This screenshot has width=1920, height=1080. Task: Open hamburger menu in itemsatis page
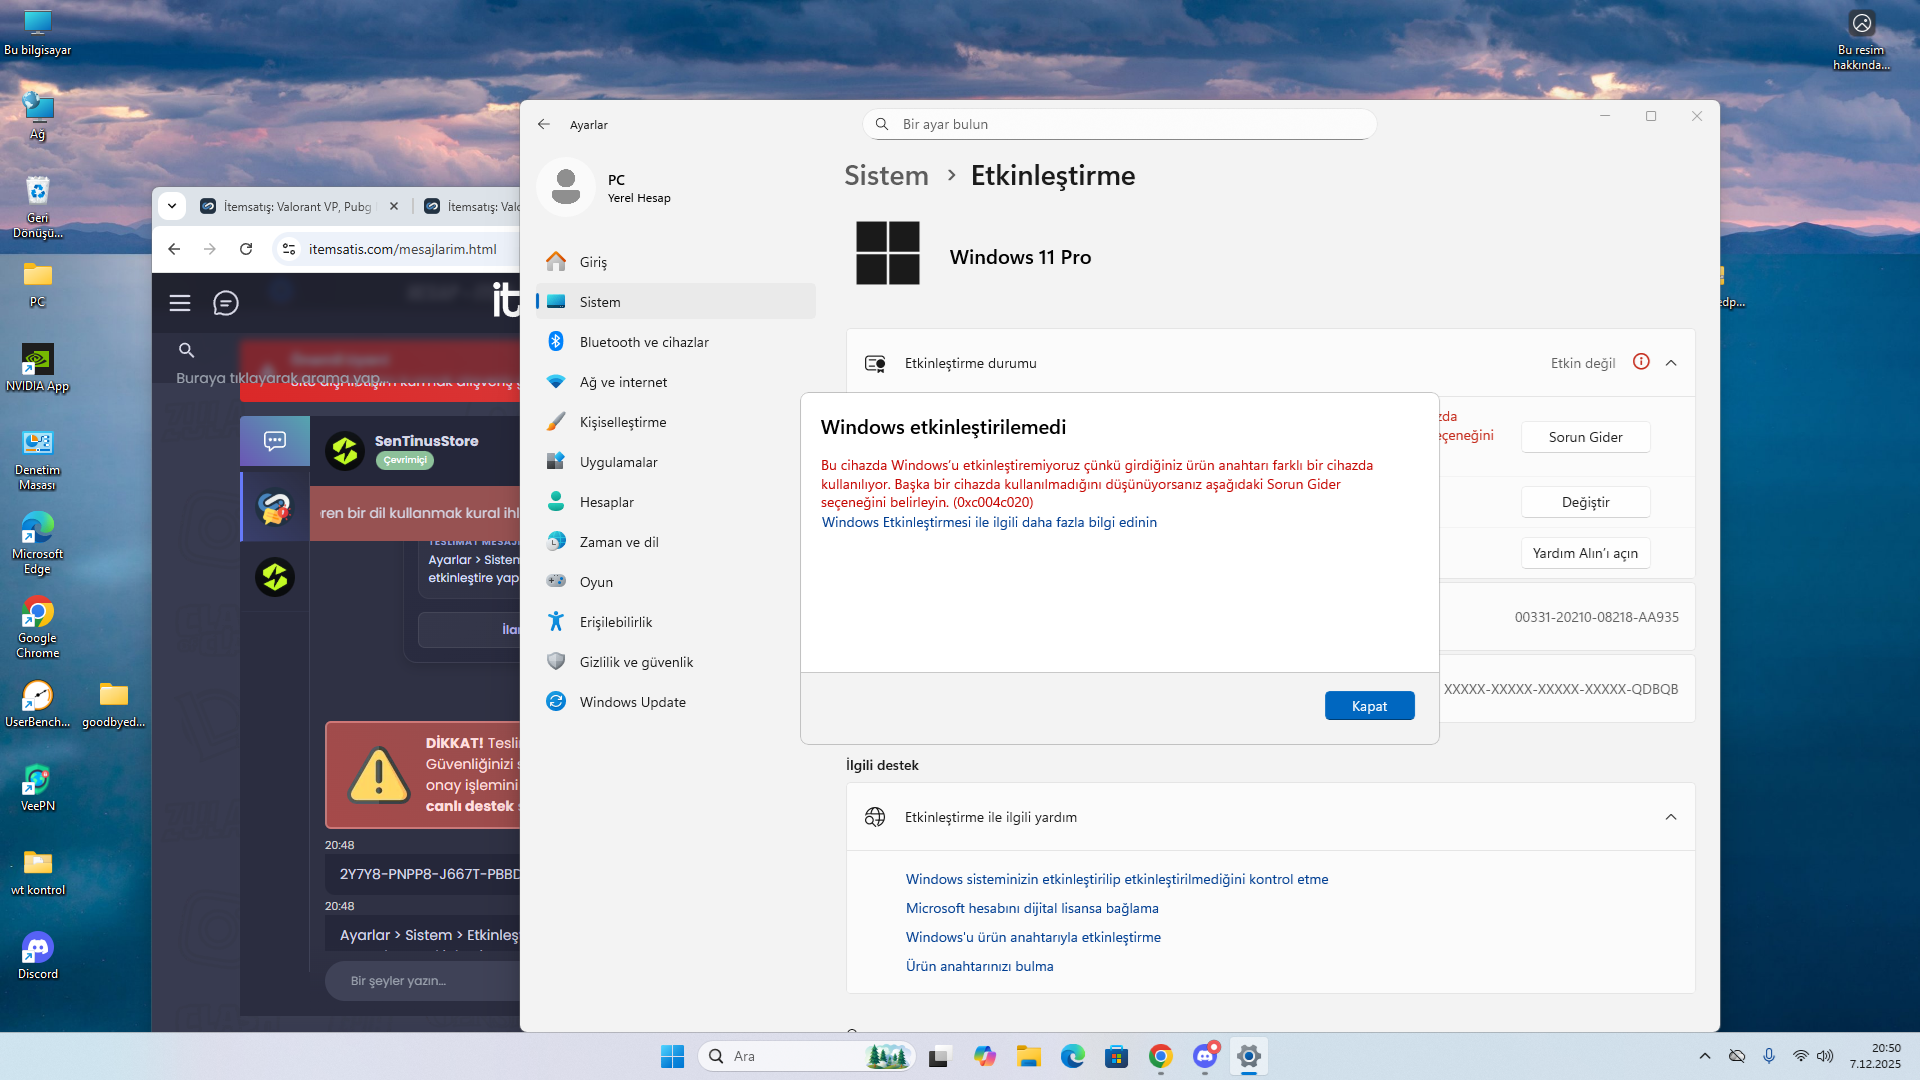click(x=180, y=303)
